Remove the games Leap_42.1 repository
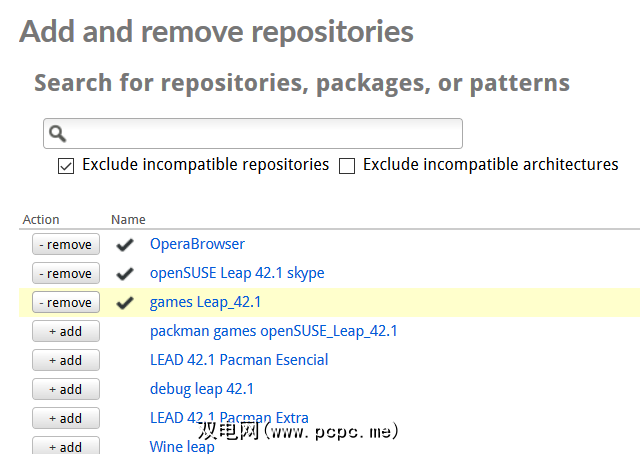Image resolution: width=640 pixels, height=454 pixels. click(x=66, y=302)
